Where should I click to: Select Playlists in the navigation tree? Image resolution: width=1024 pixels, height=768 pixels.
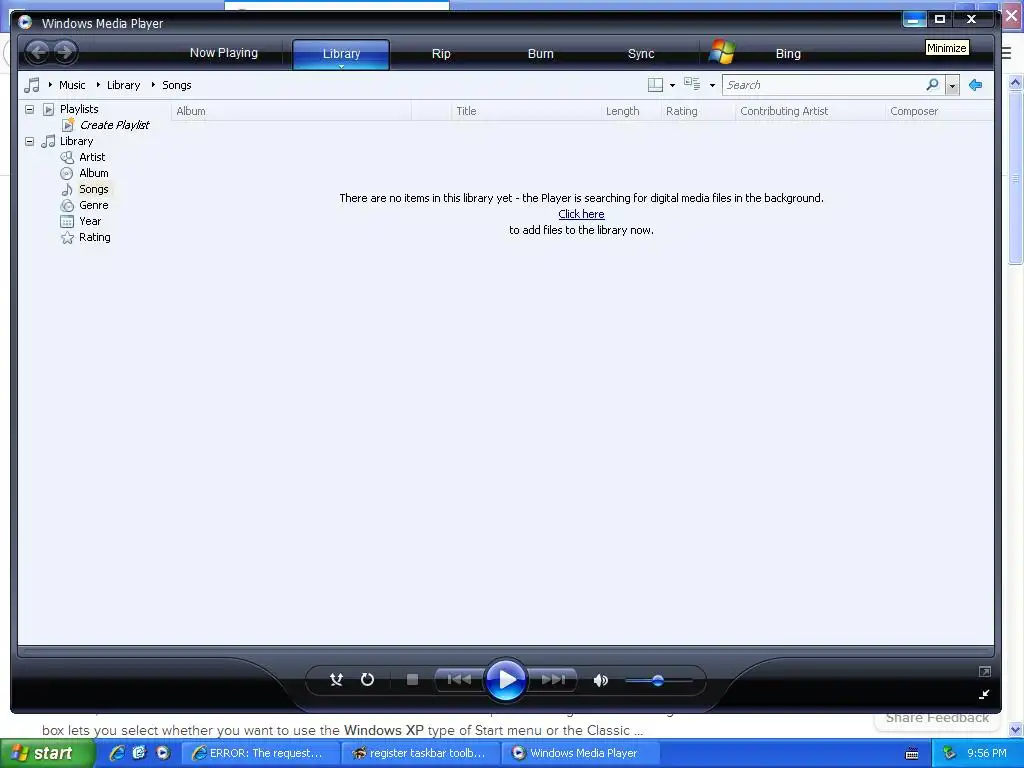point(79,109)
